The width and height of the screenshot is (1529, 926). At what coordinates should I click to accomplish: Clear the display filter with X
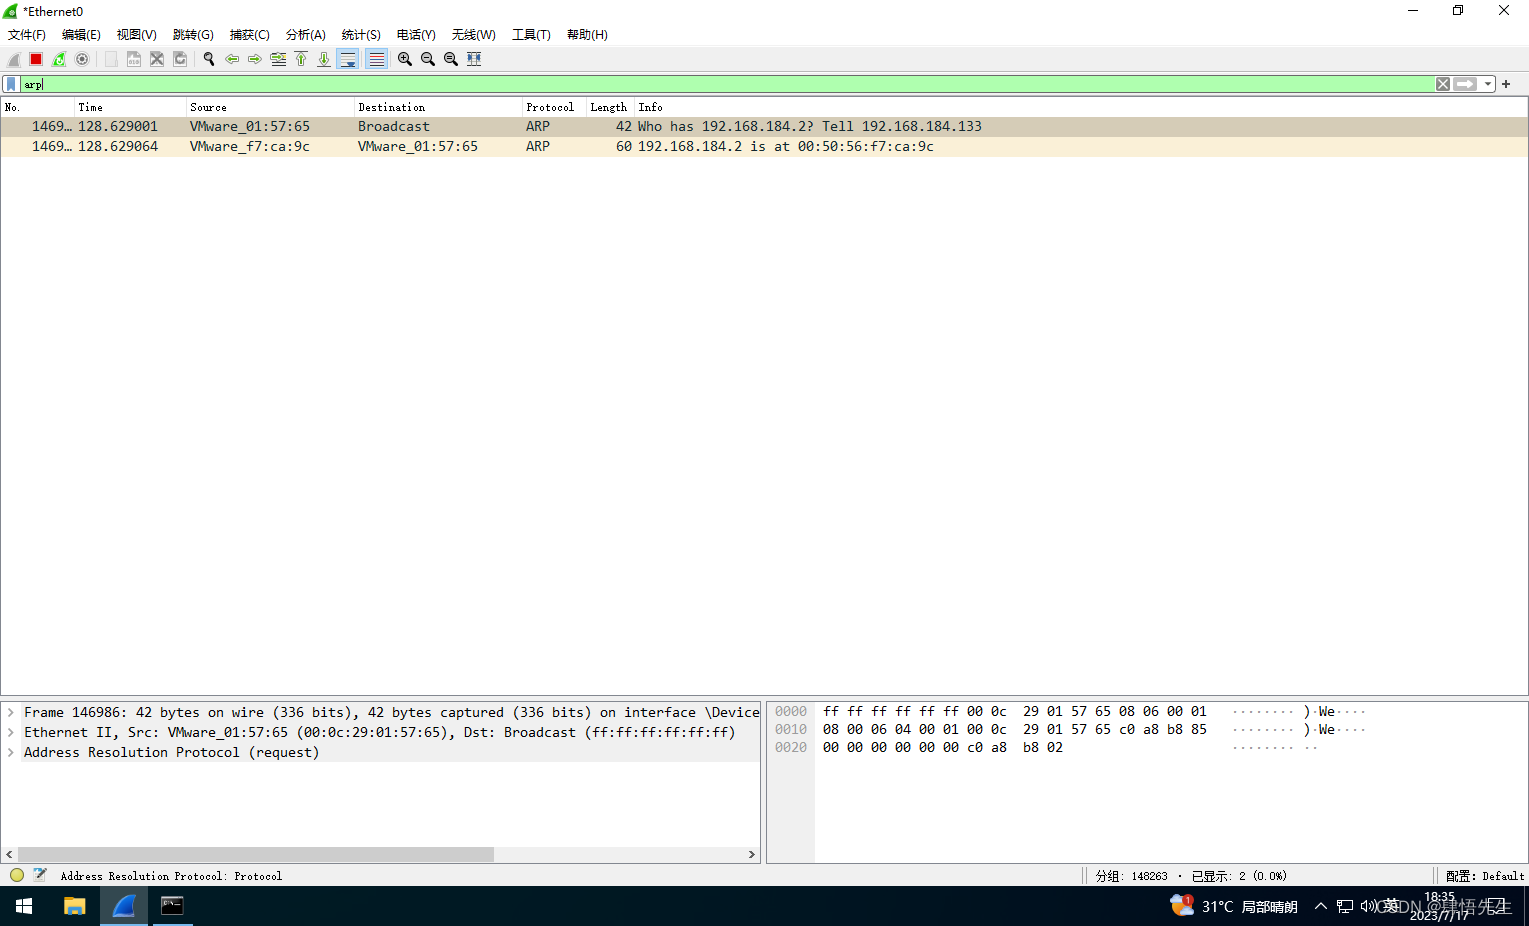click(1443, 84)
